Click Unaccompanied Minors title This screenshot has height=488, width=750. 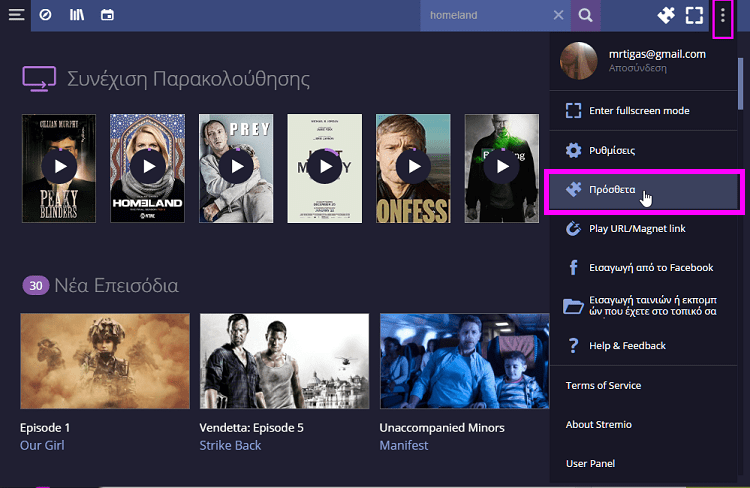[442, 428]
